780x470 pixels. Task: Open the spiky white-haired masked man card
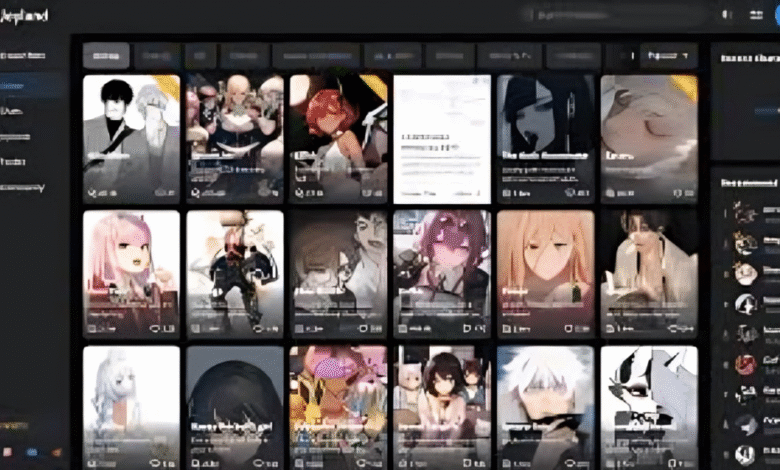pos(545,408)
